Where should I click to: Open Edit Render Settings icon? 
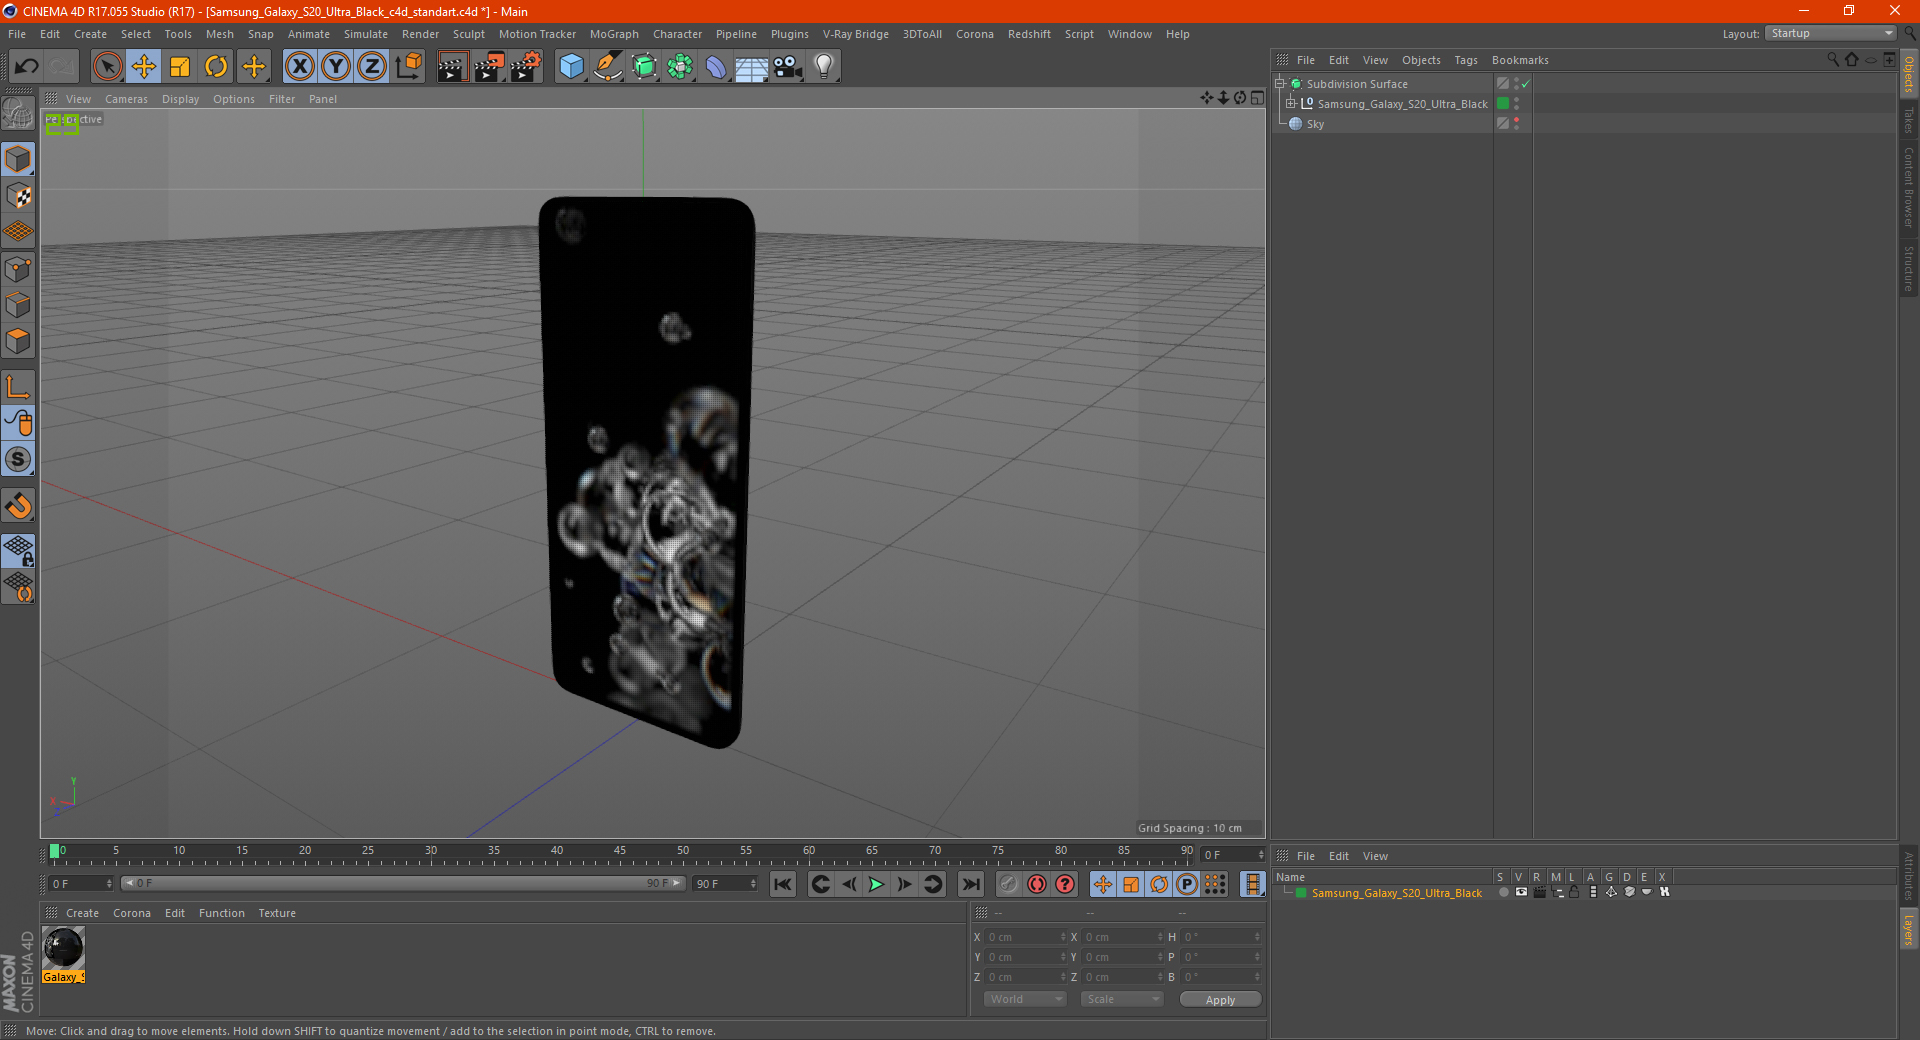pos(525,67)
